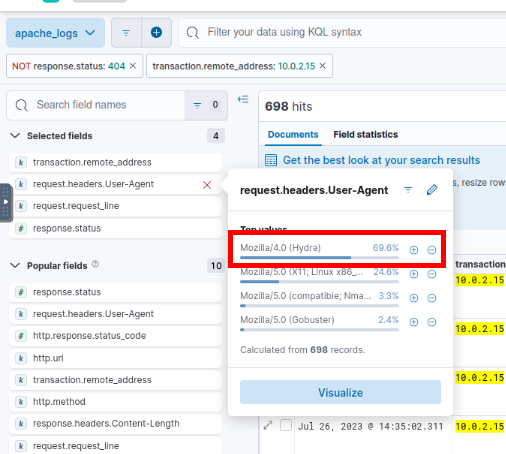Collapse the Selected fields section
The image size is (506, 454).
click(x=15, y=136)
